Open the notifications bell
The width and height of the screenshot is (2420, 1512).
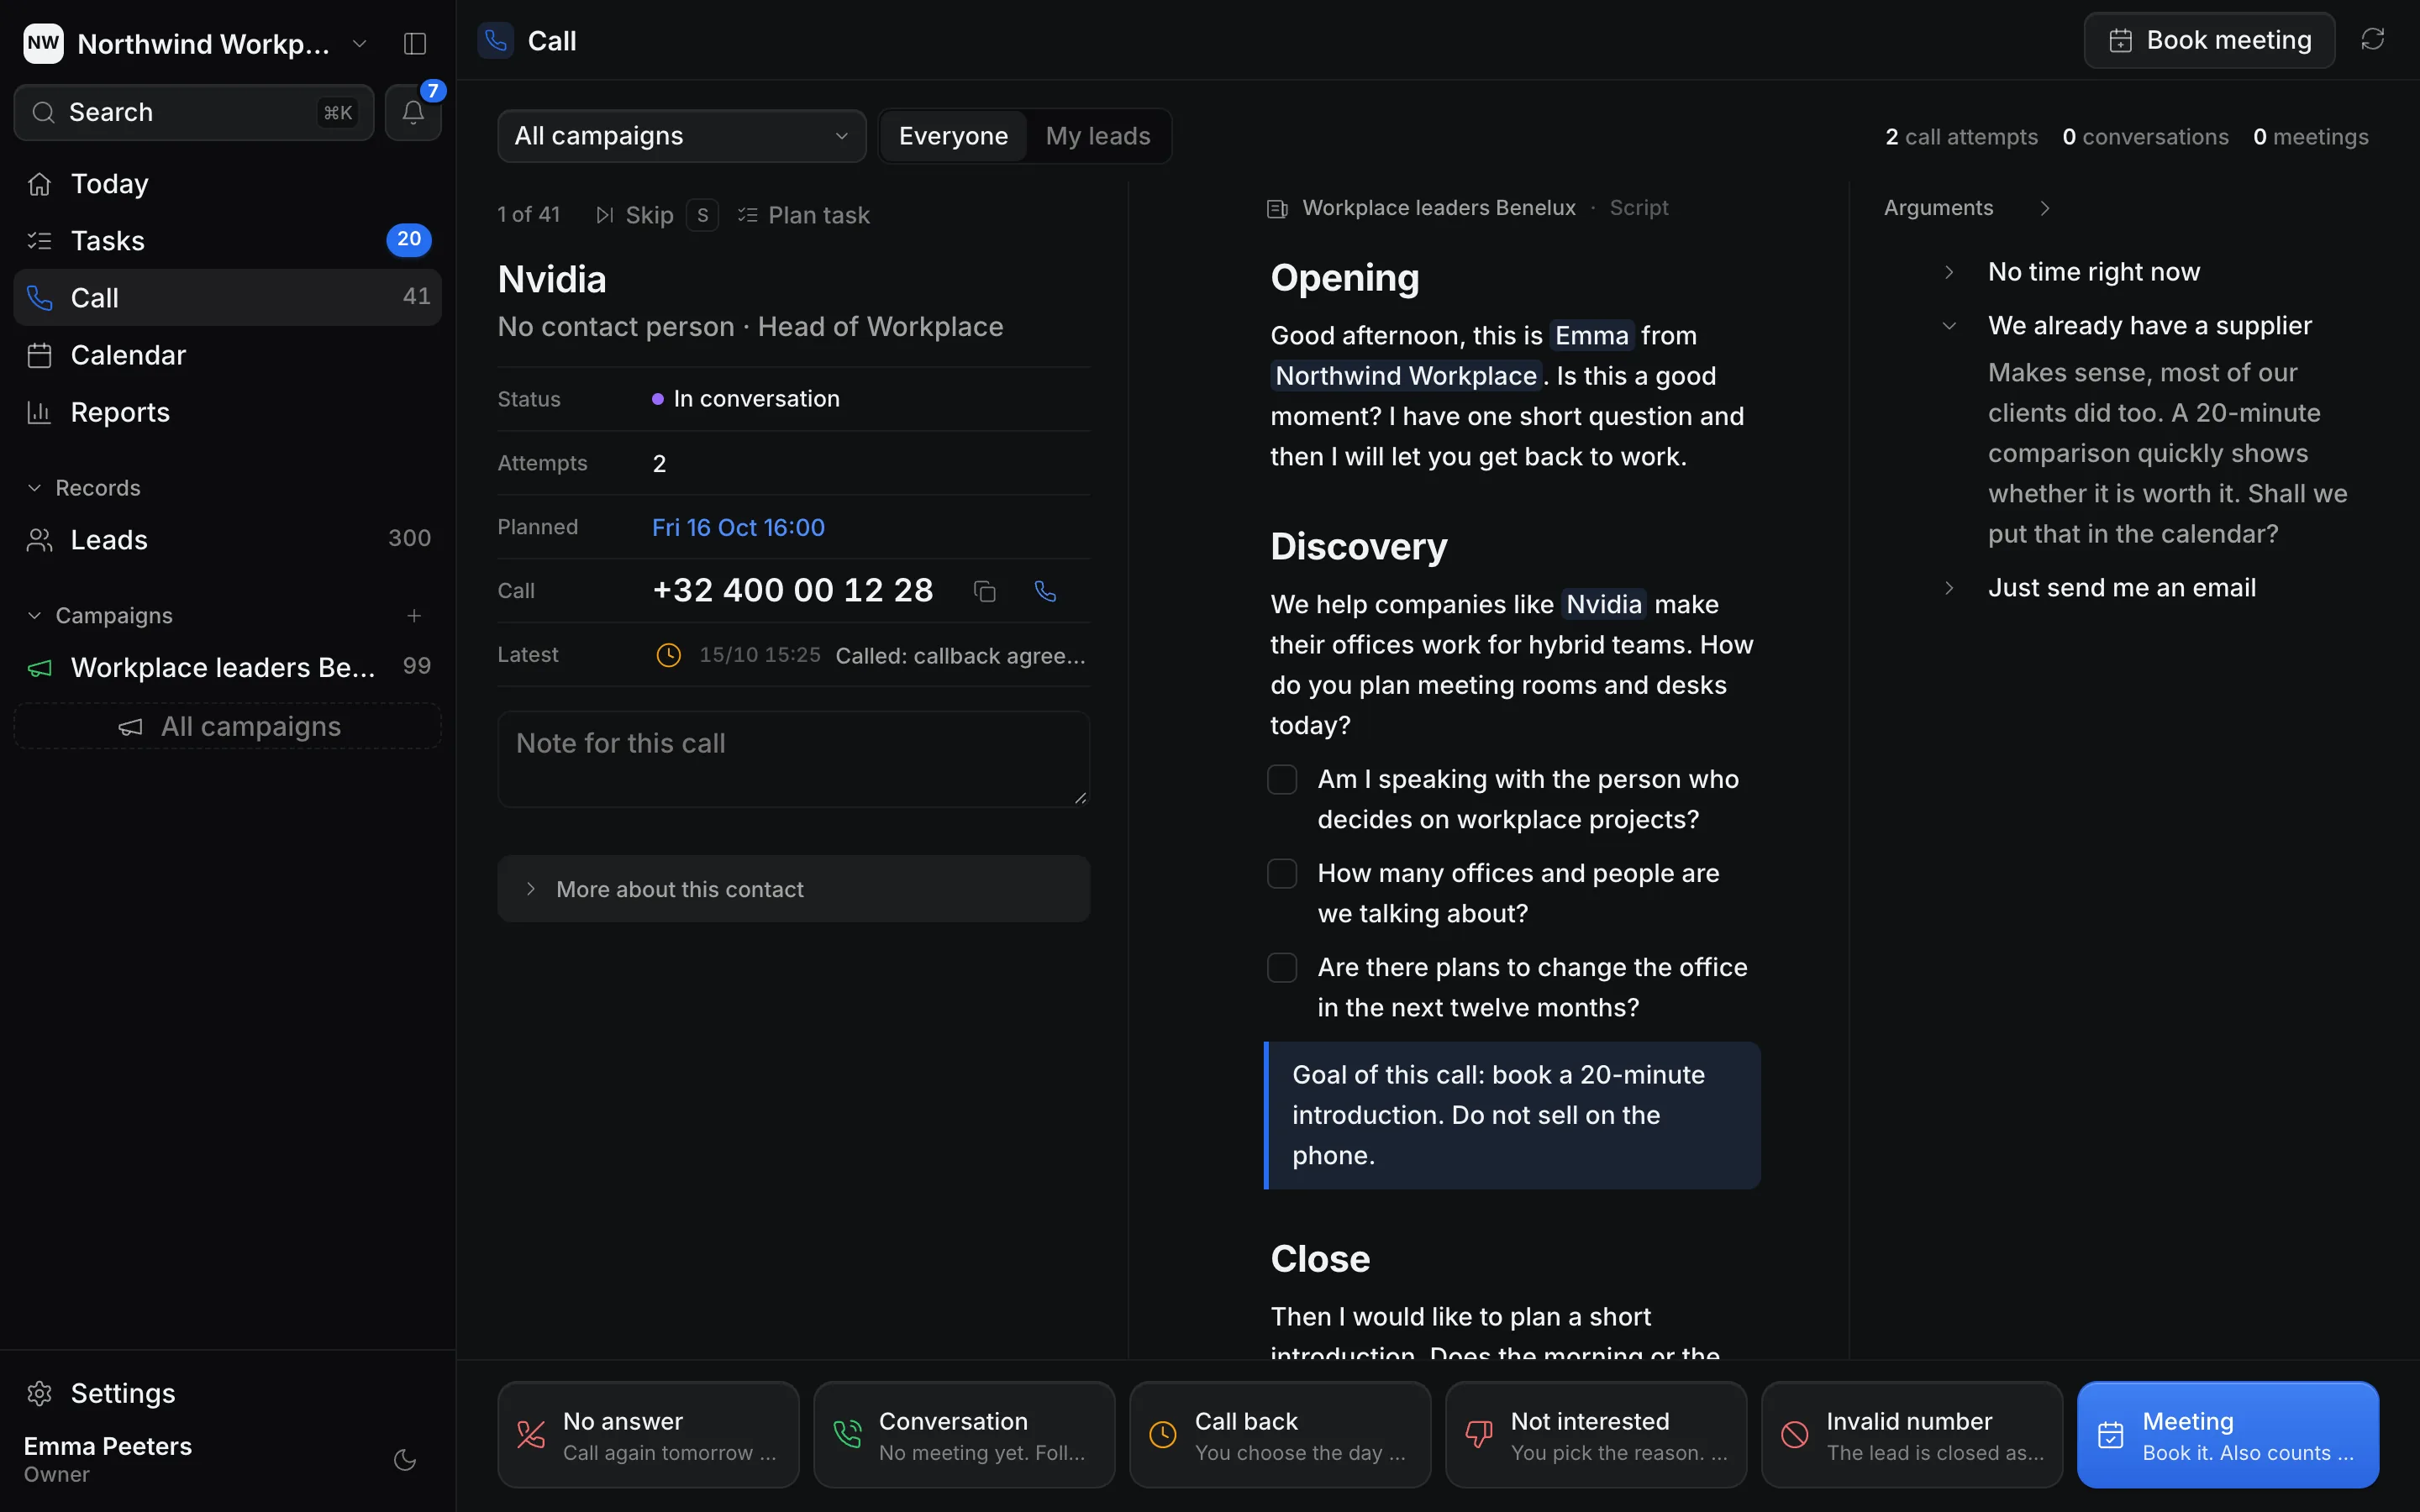tap(413, 112)
